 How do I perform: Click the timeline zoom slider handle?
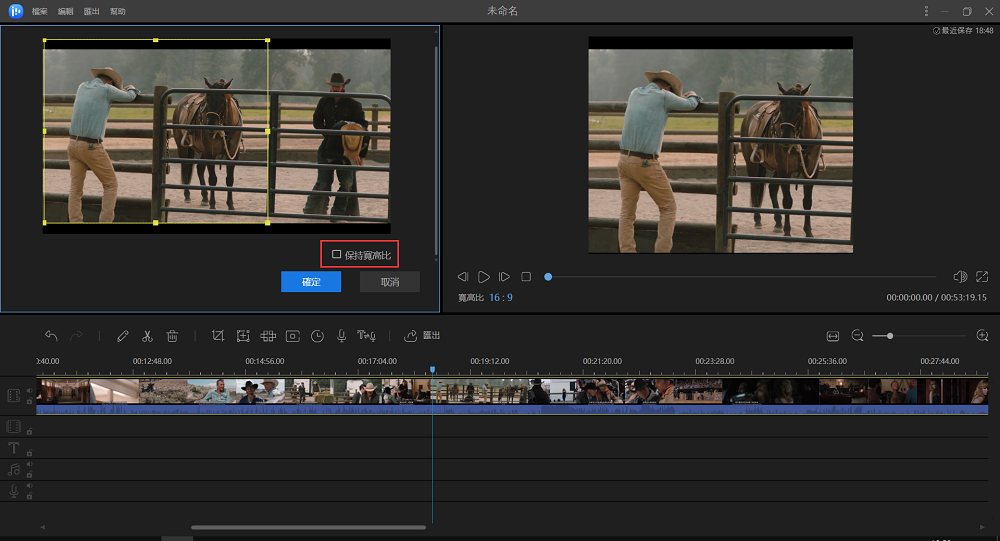tap(890, 336)
